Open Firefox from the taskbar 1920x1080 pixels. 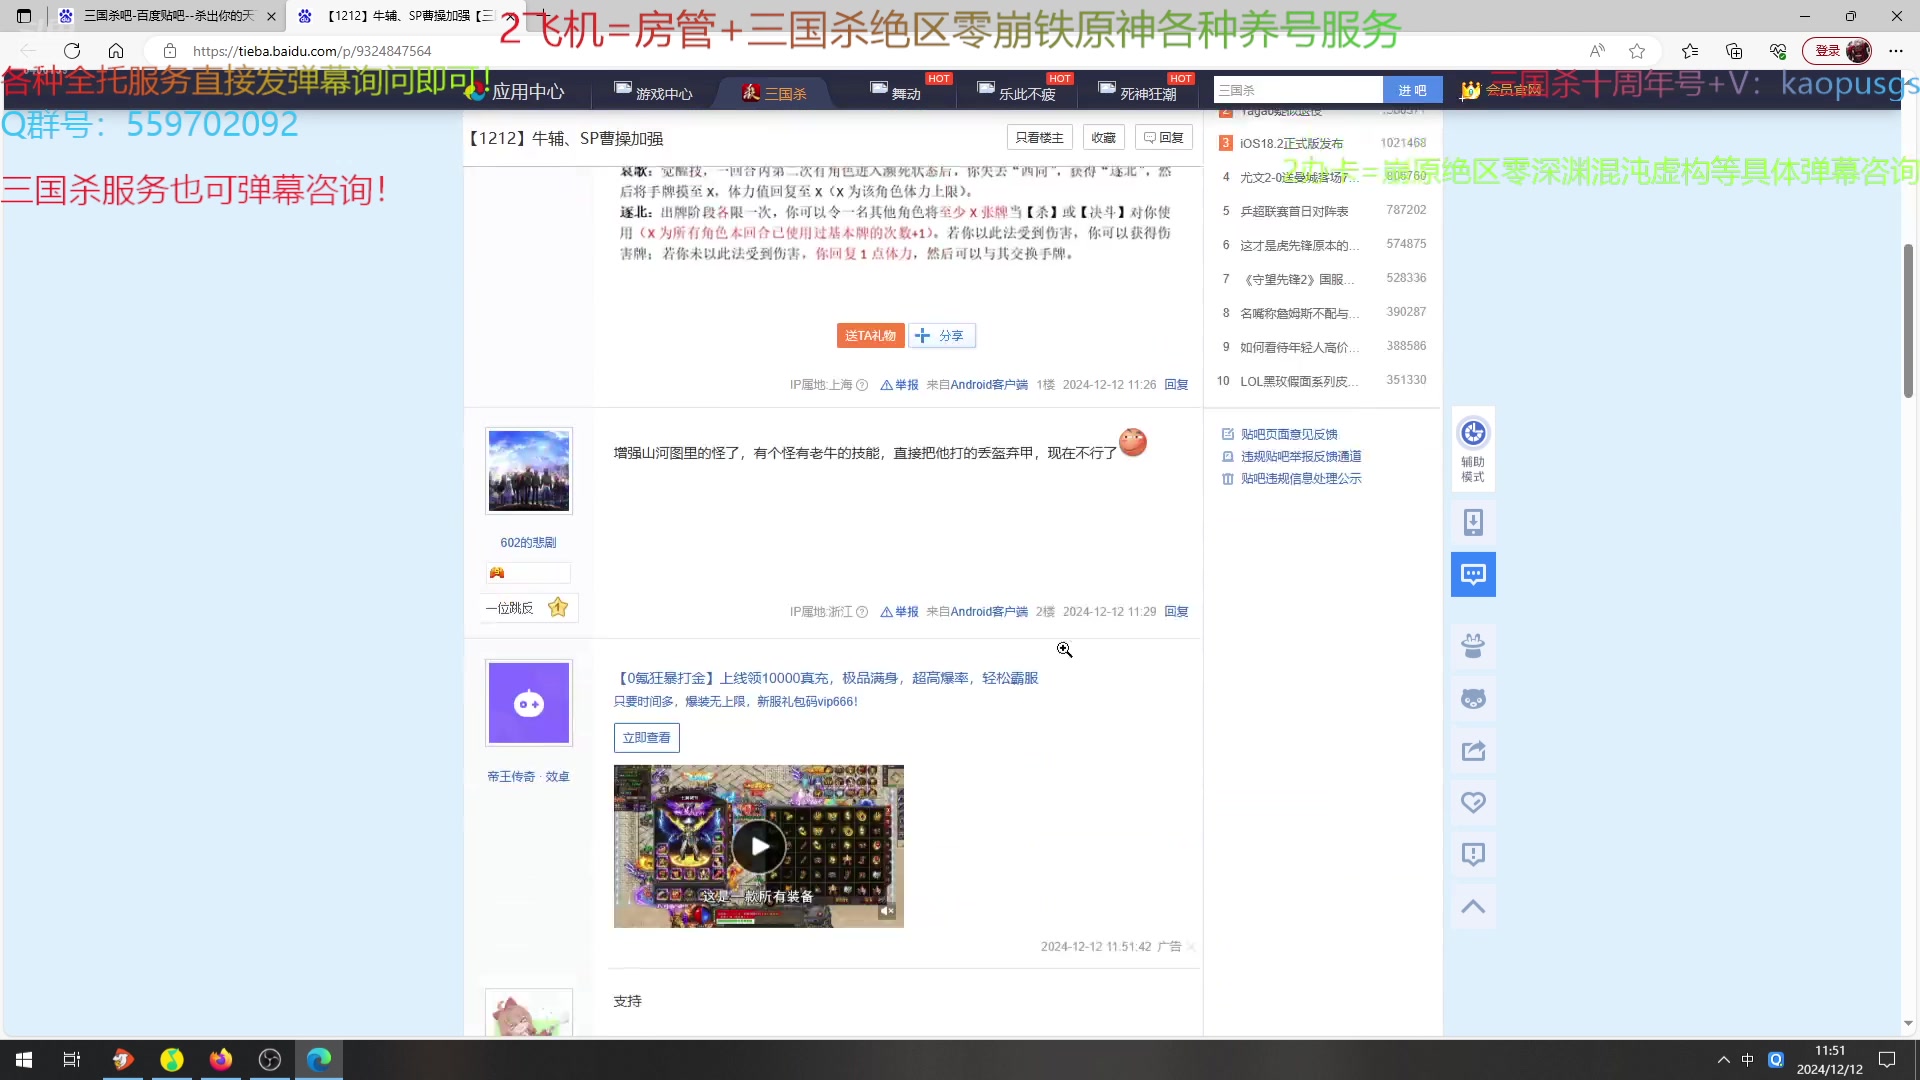tap(221, 1060)
